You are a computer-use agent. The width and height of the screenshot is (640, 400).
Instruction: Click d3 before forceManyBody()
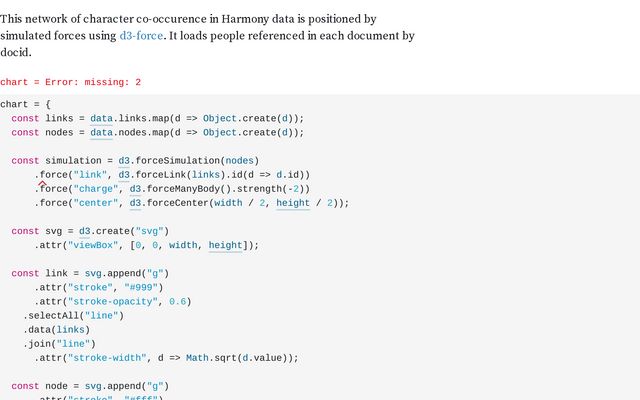136,188
